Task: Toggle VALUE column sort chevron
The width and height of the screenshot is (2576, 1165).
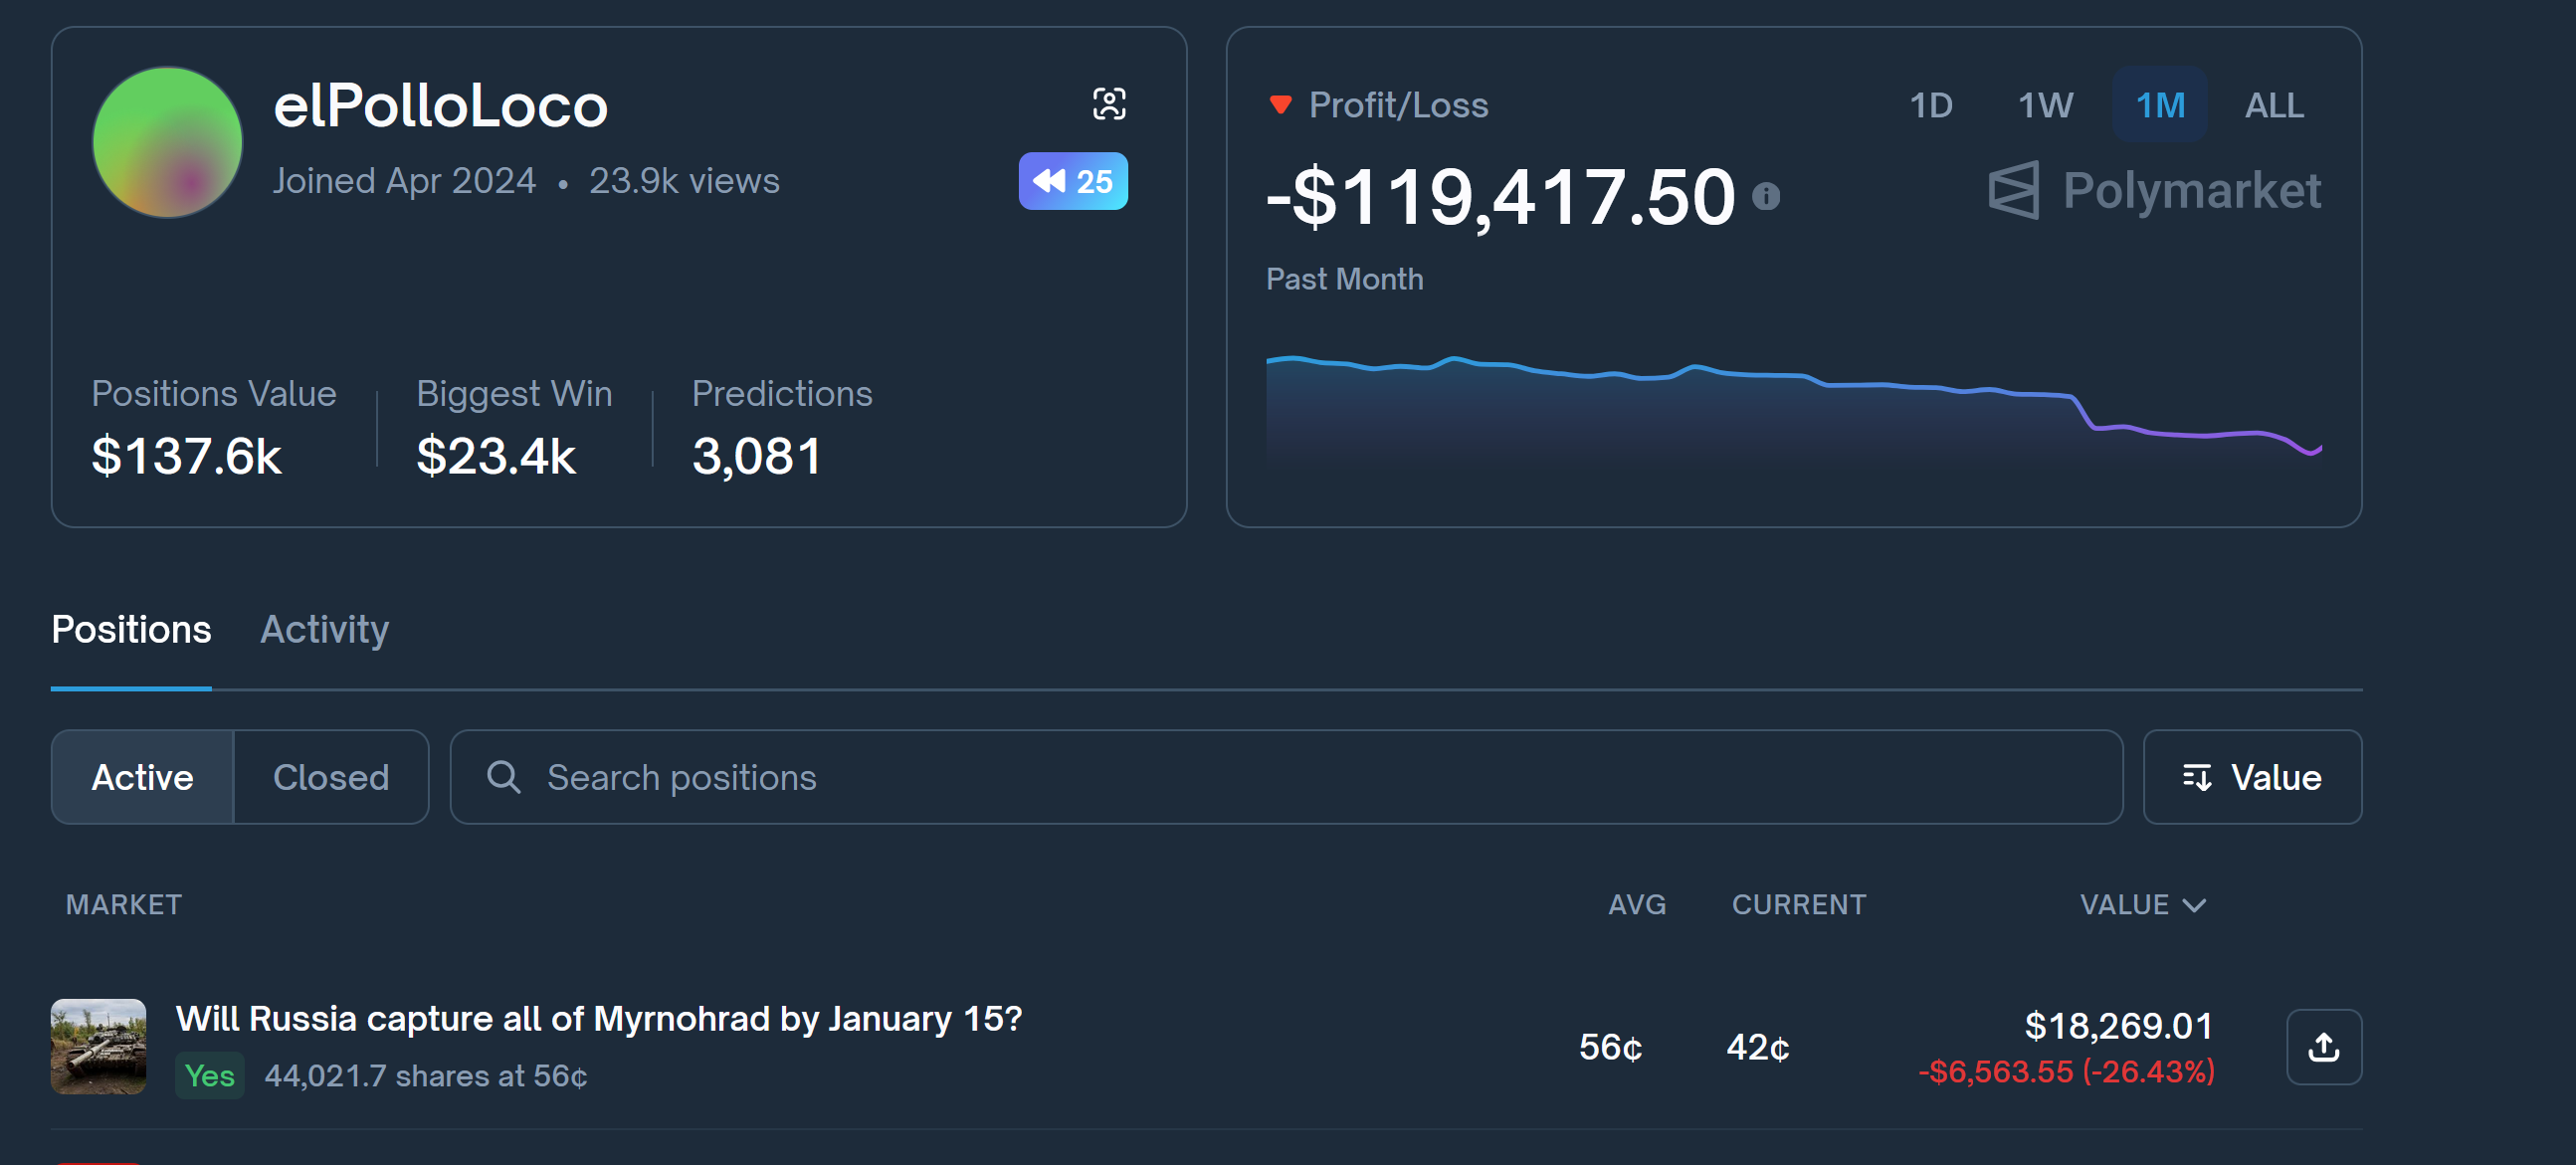Action: (2194, 905)
